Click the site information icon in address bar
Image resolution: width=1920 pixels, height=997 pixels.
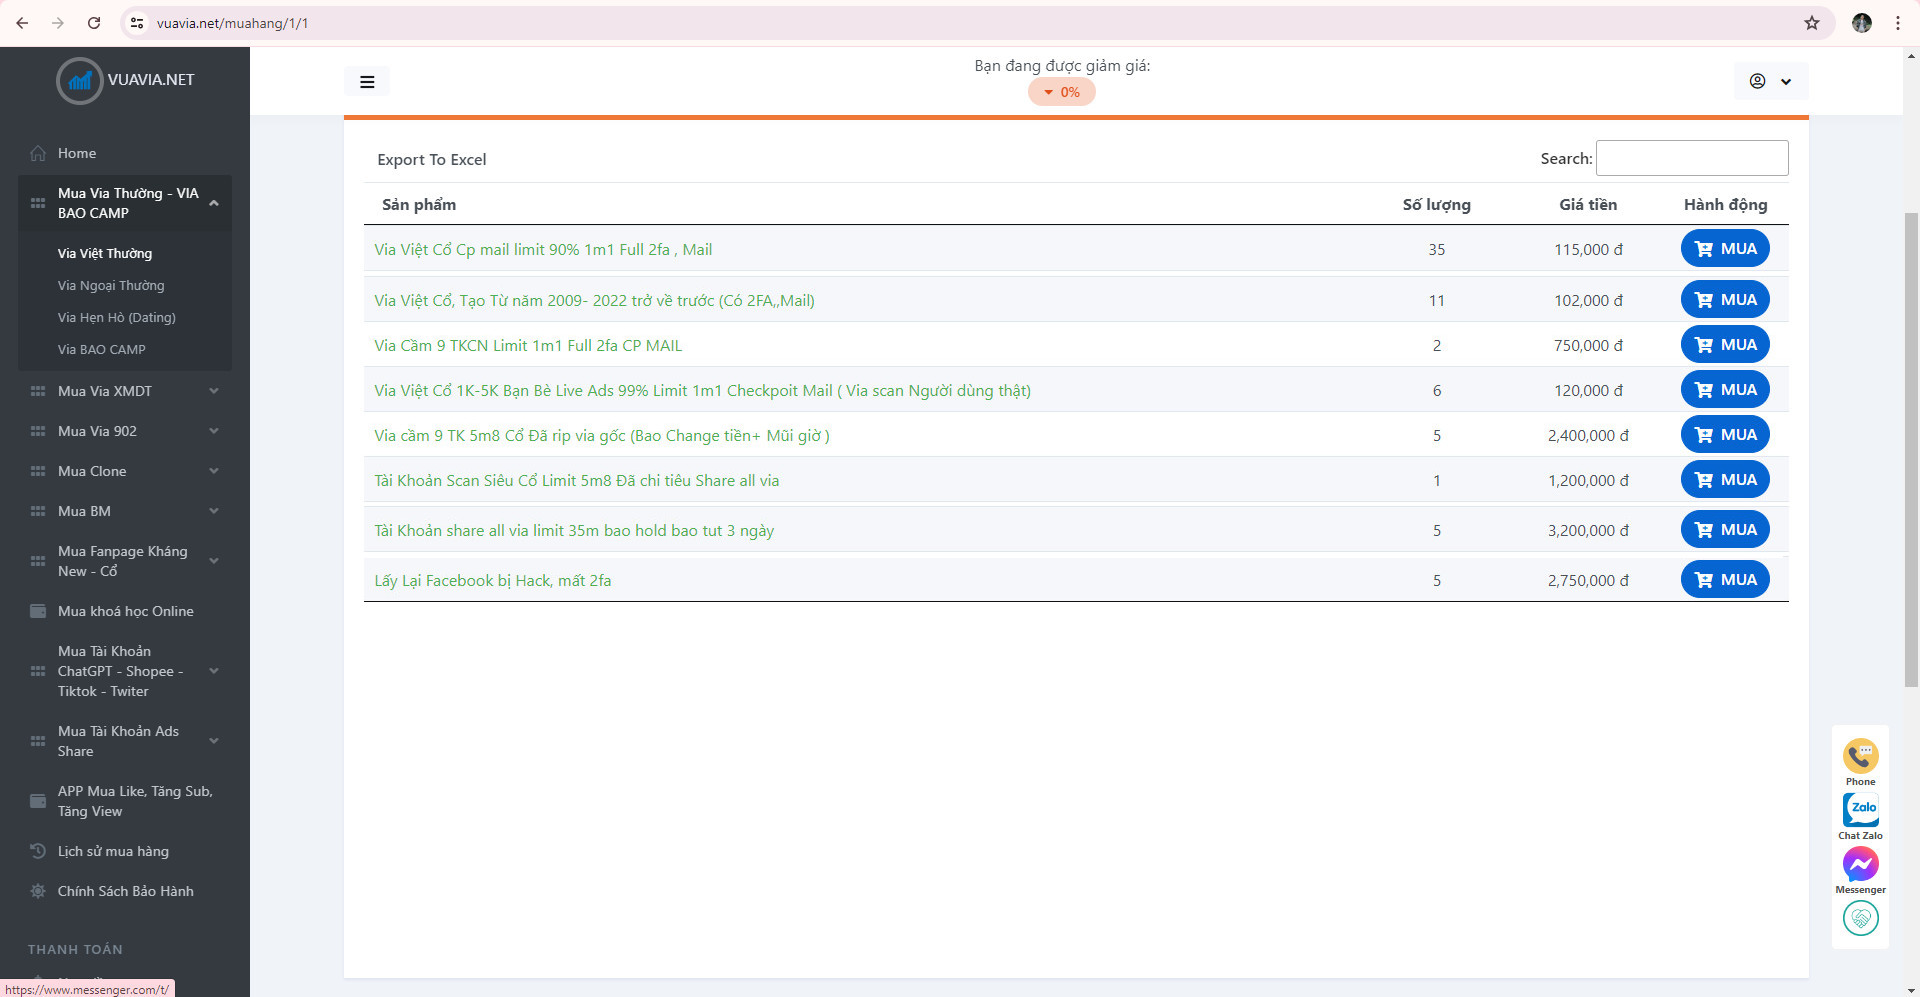coord(138,23)
